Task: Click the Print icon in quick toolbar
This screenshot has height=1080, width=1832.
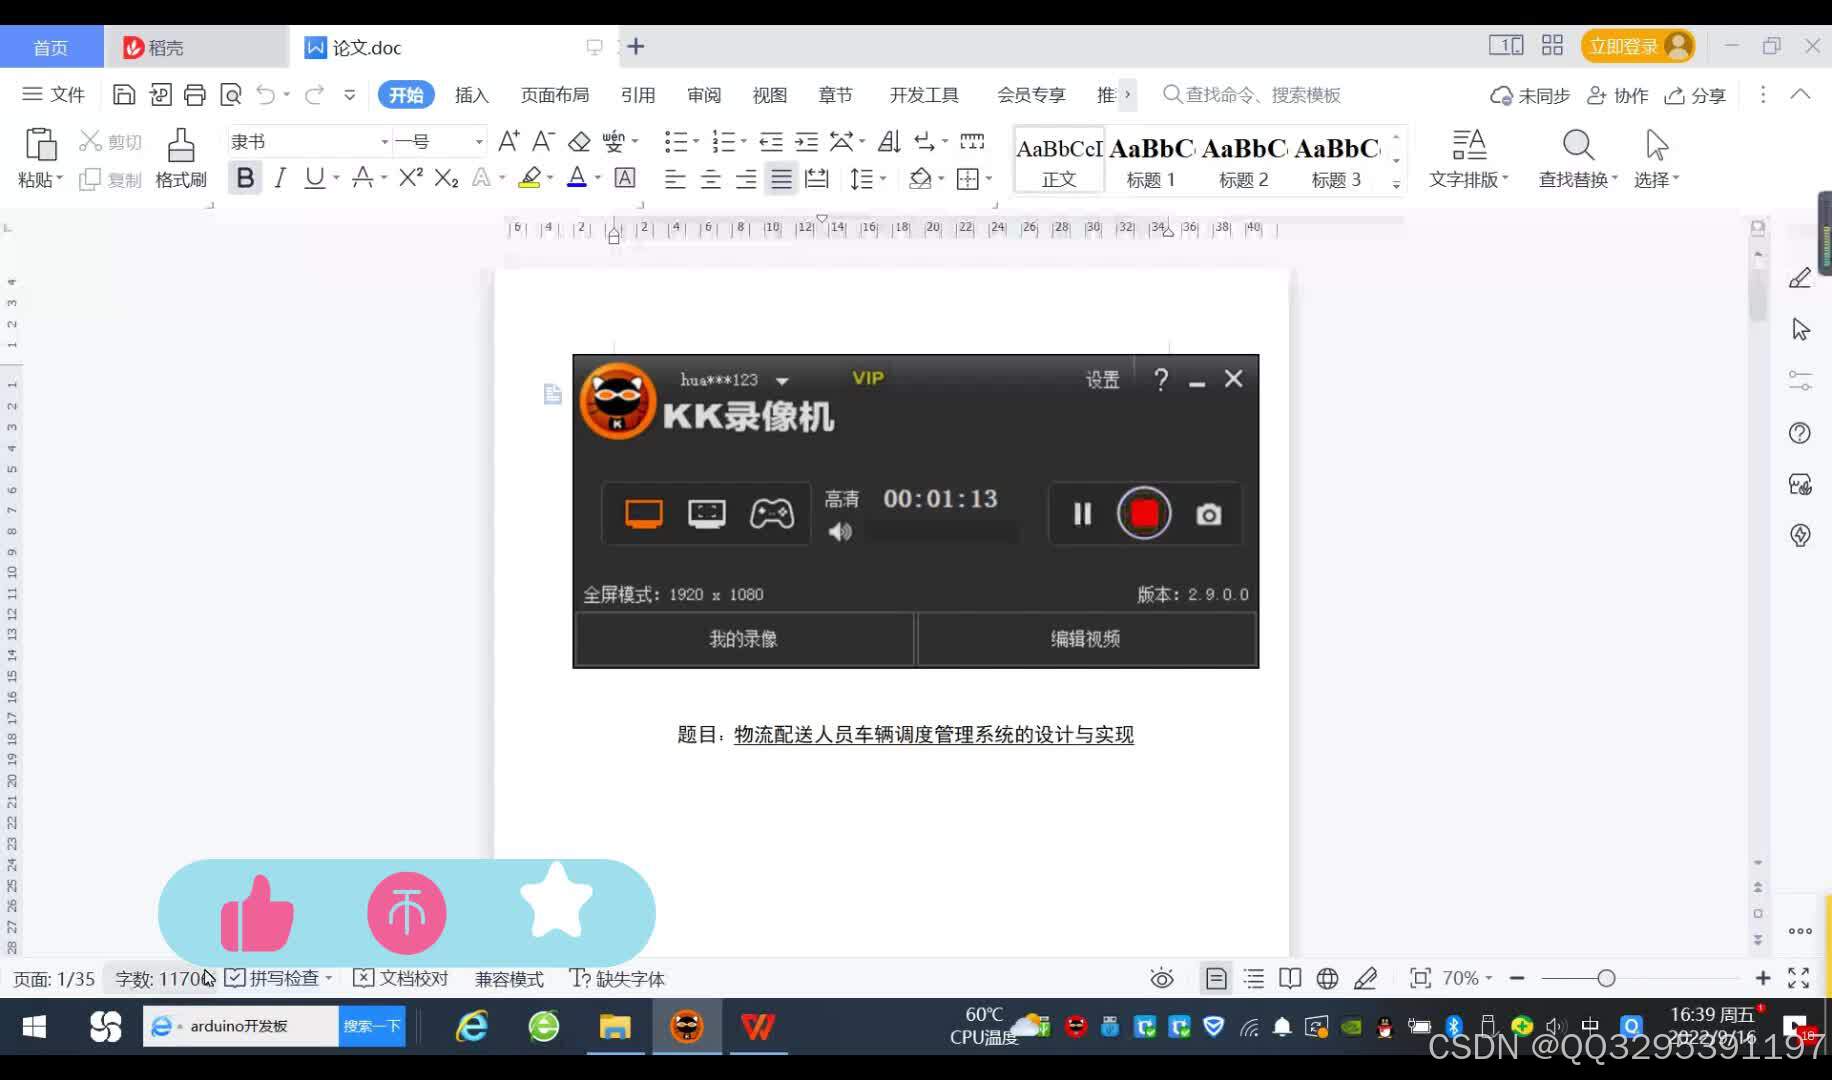Action: tap(195, 95)
